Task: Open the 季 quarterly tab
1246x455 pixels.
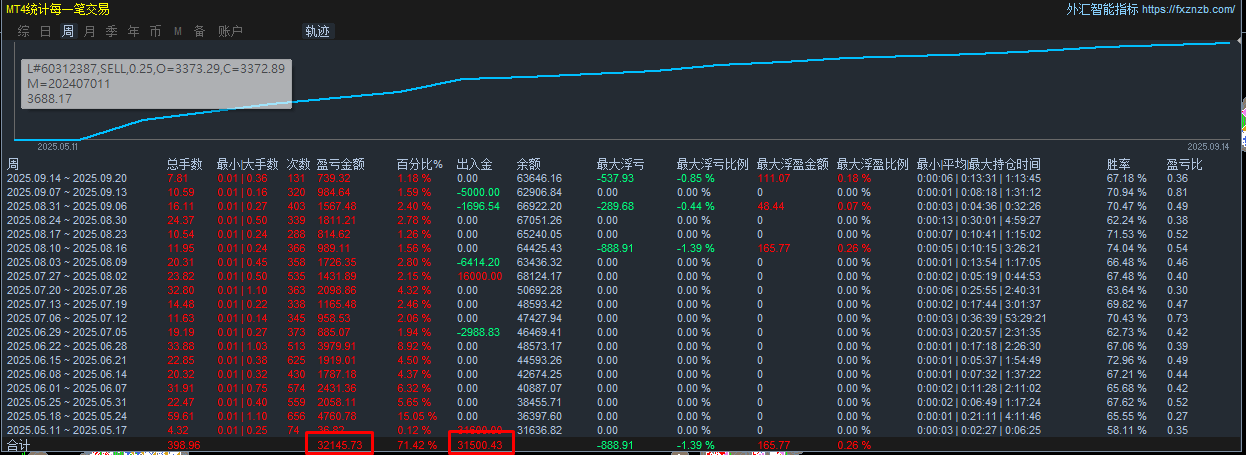Action: [111, 31]
